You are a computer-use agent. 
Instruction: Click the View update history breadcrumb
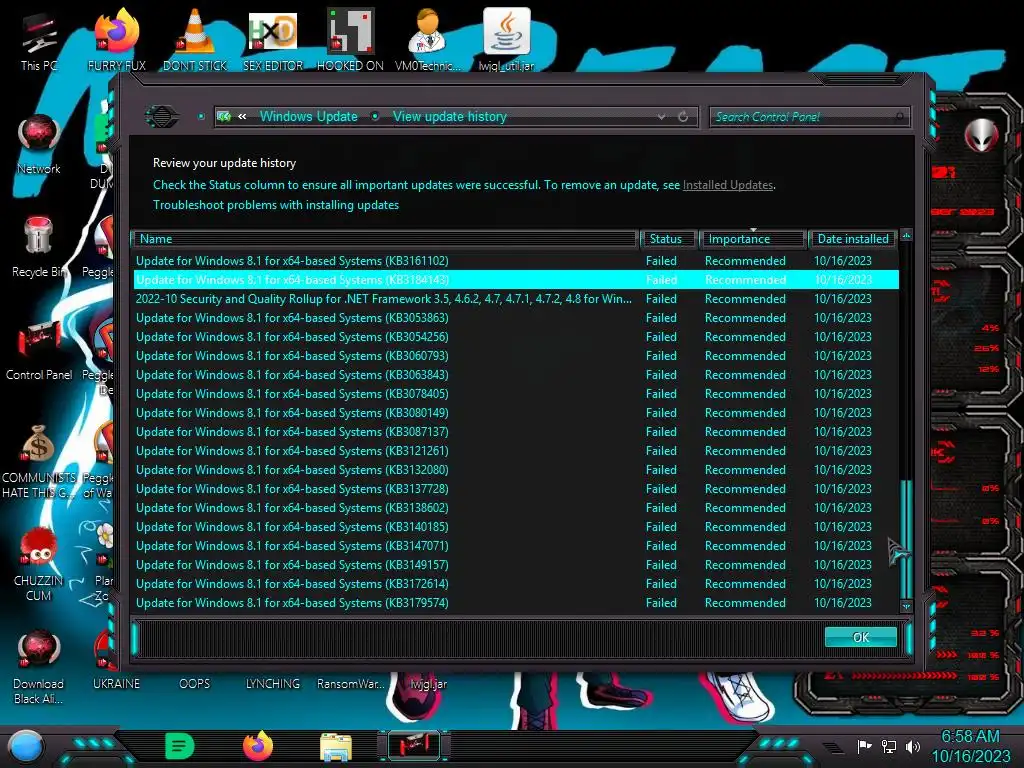tap(450, 117)
